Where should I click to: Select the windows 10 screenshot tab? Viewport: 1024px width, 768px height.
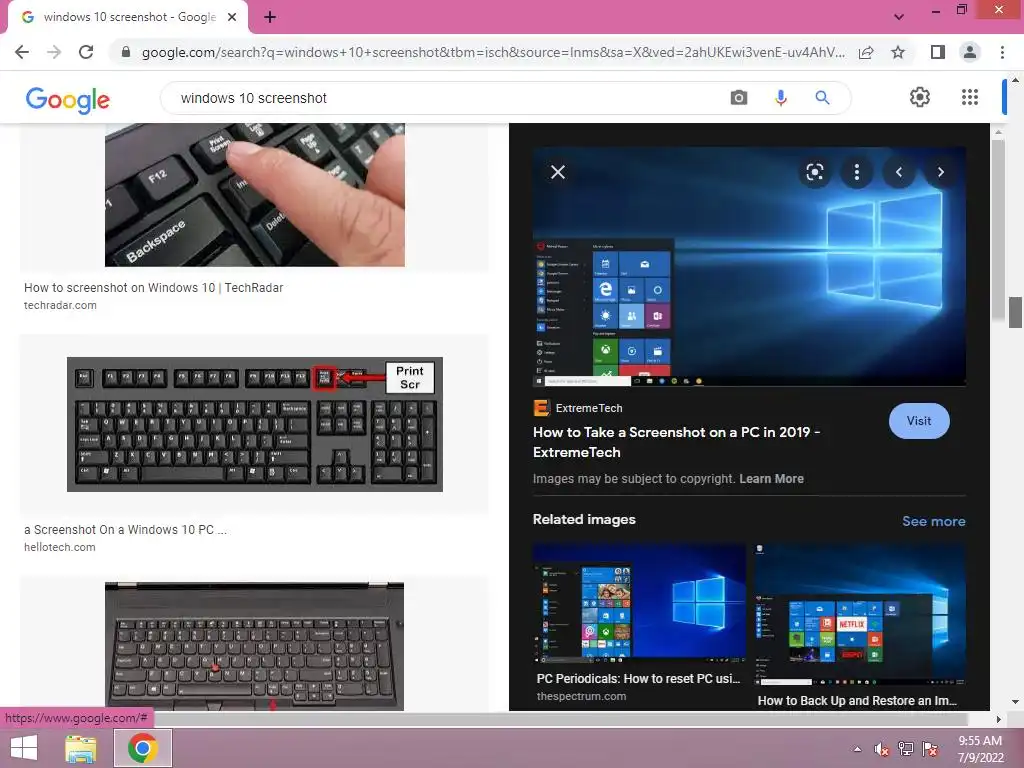point(128,18)
